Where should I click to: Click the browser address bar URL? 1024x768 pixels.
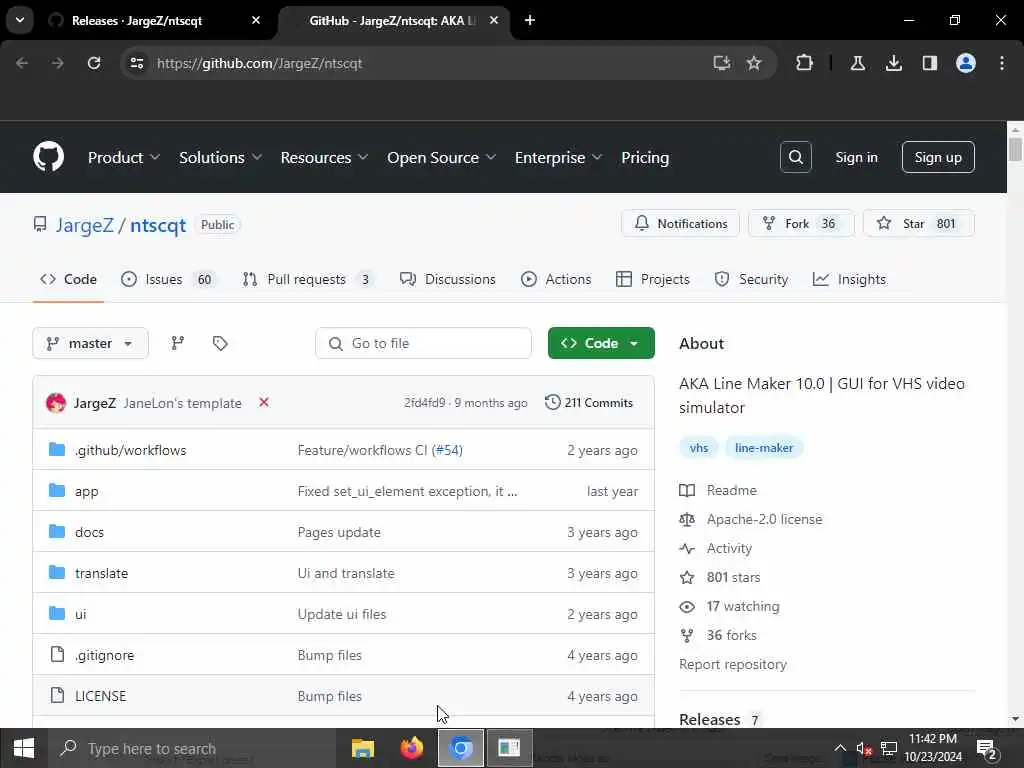pyautogui.click(x=259, y=63)
